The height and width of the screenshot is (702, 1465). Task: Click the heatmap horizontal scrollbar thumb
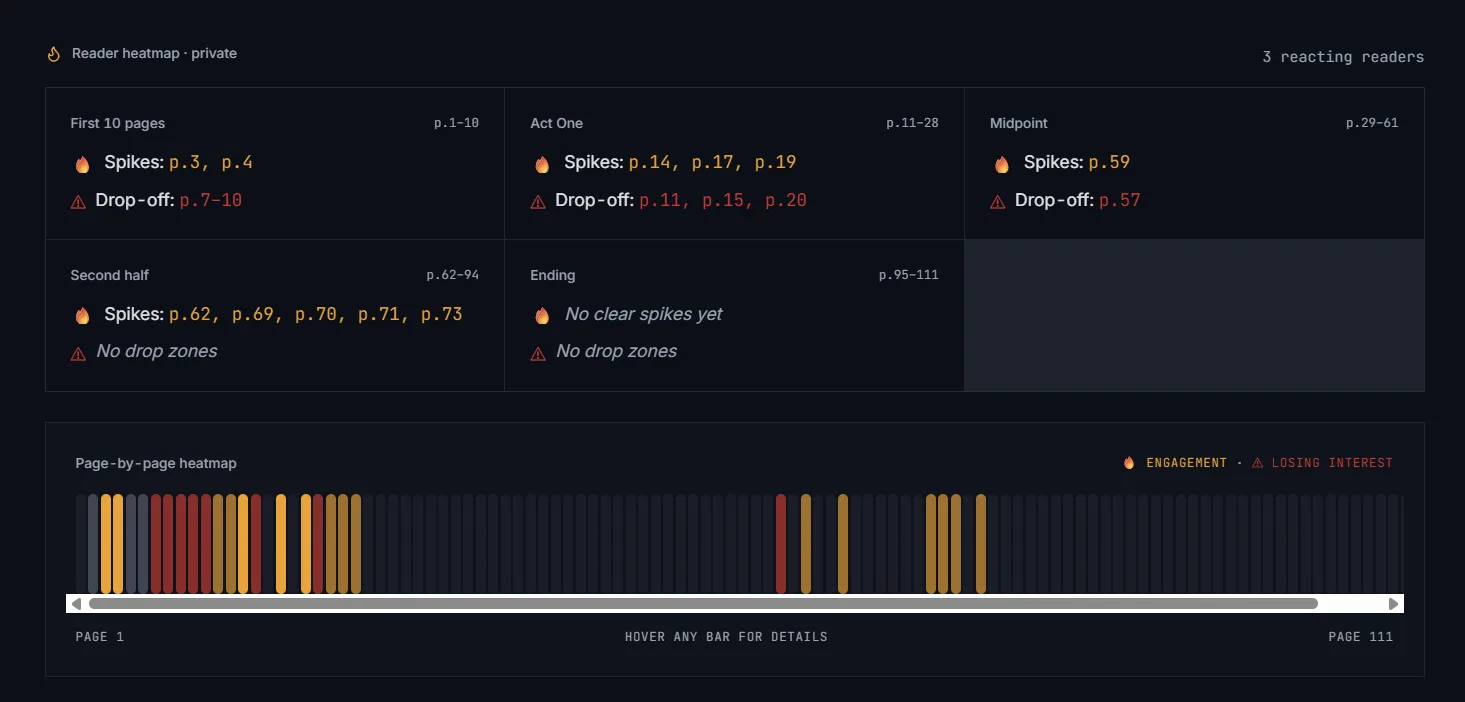tap(703, 603)
